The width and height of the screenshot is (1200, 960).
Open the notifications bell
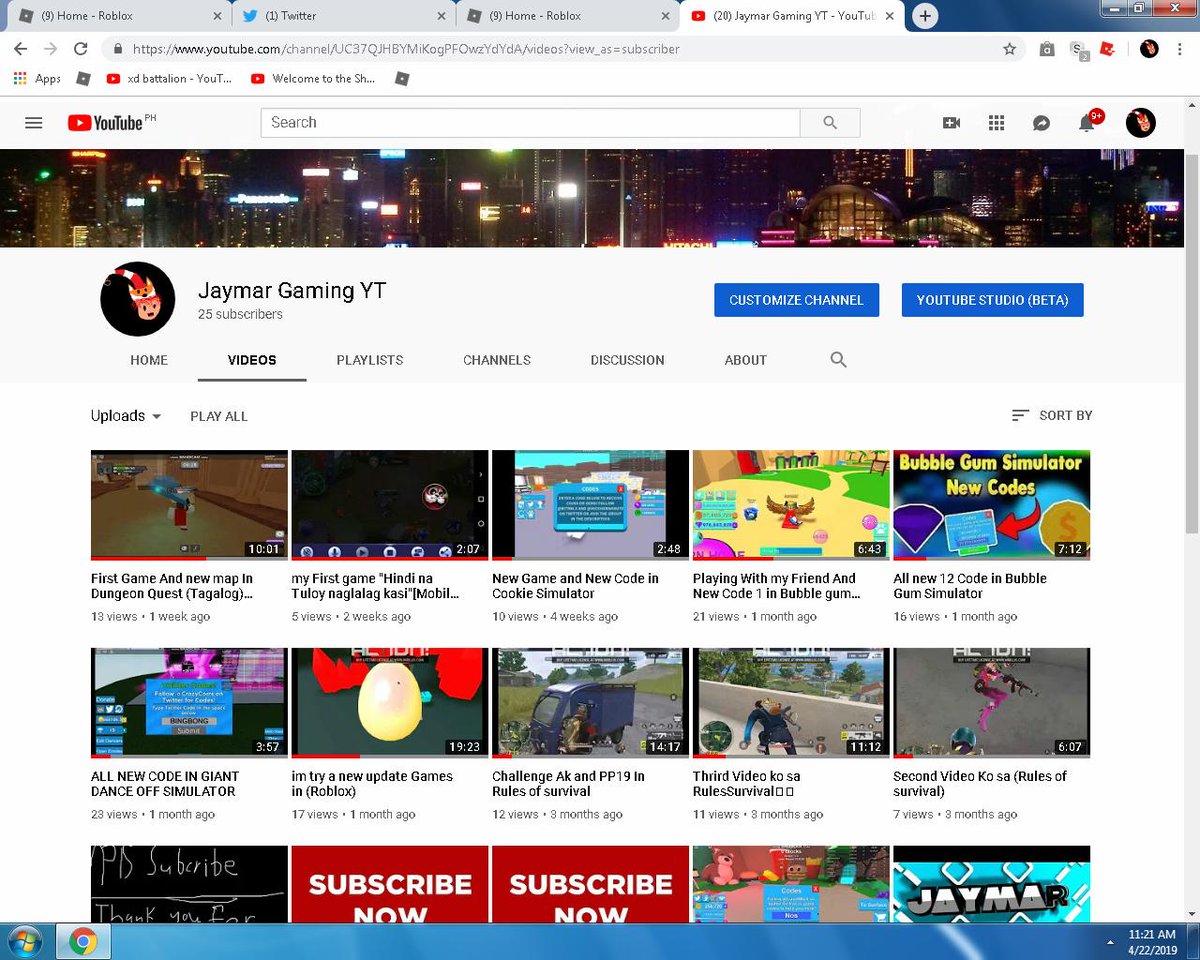[x=1086, y=123]
